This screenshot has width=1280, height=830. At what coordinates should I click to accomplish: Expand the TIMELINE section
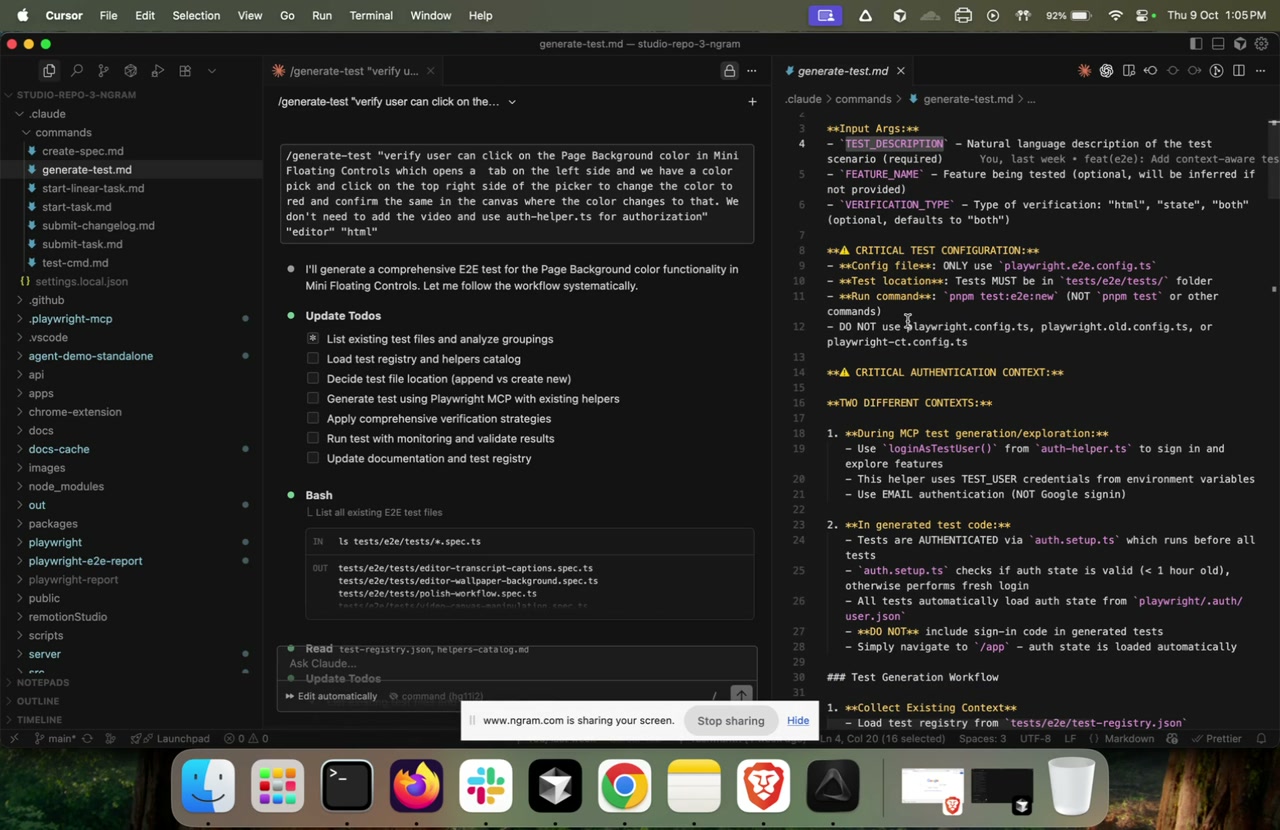38,720
